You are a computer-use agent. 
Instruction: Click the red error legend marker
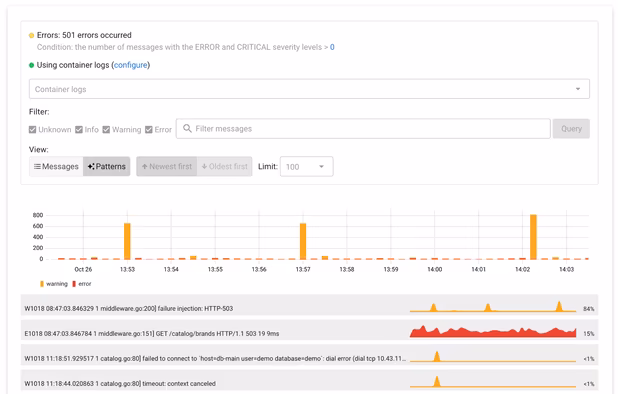[x=74, y=284]
